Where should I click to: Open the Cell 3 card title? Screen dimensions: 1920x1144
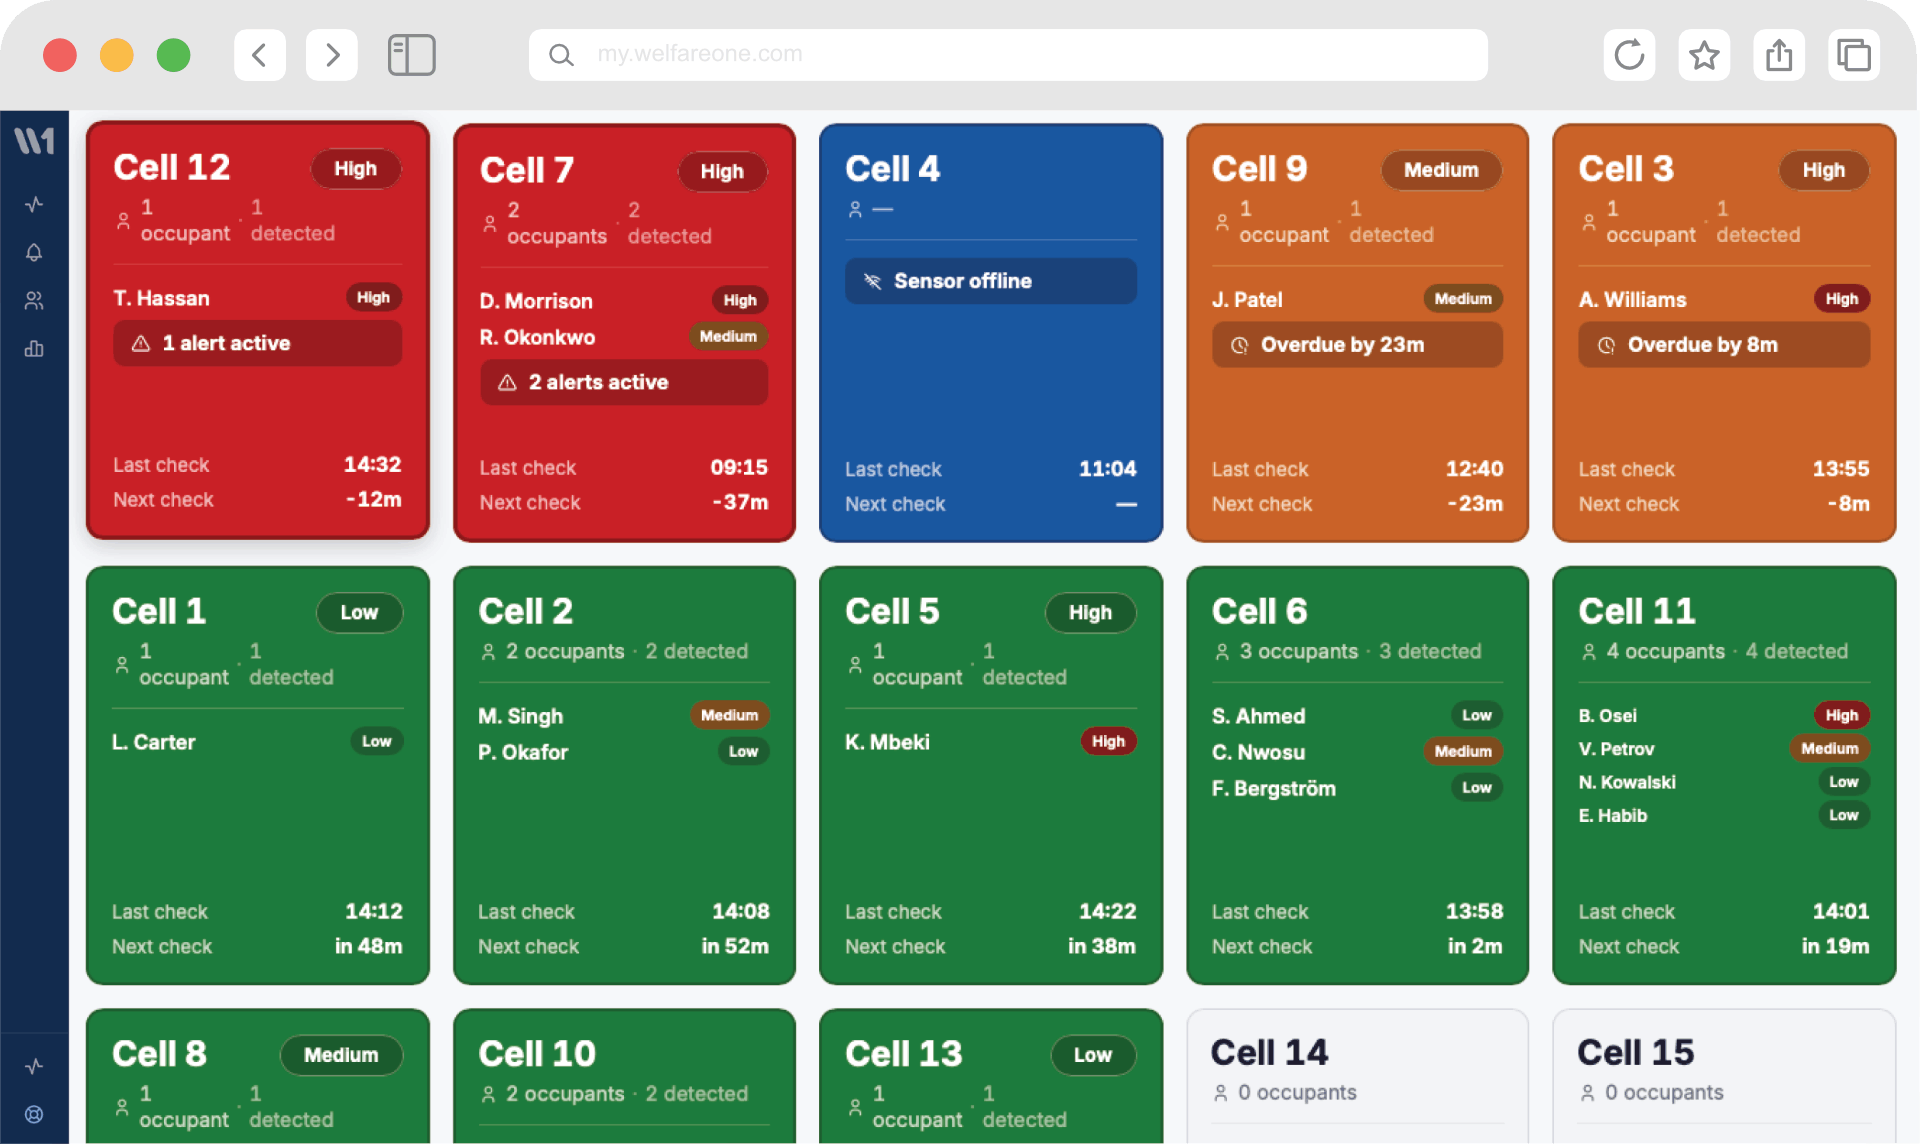(1626, 169)
